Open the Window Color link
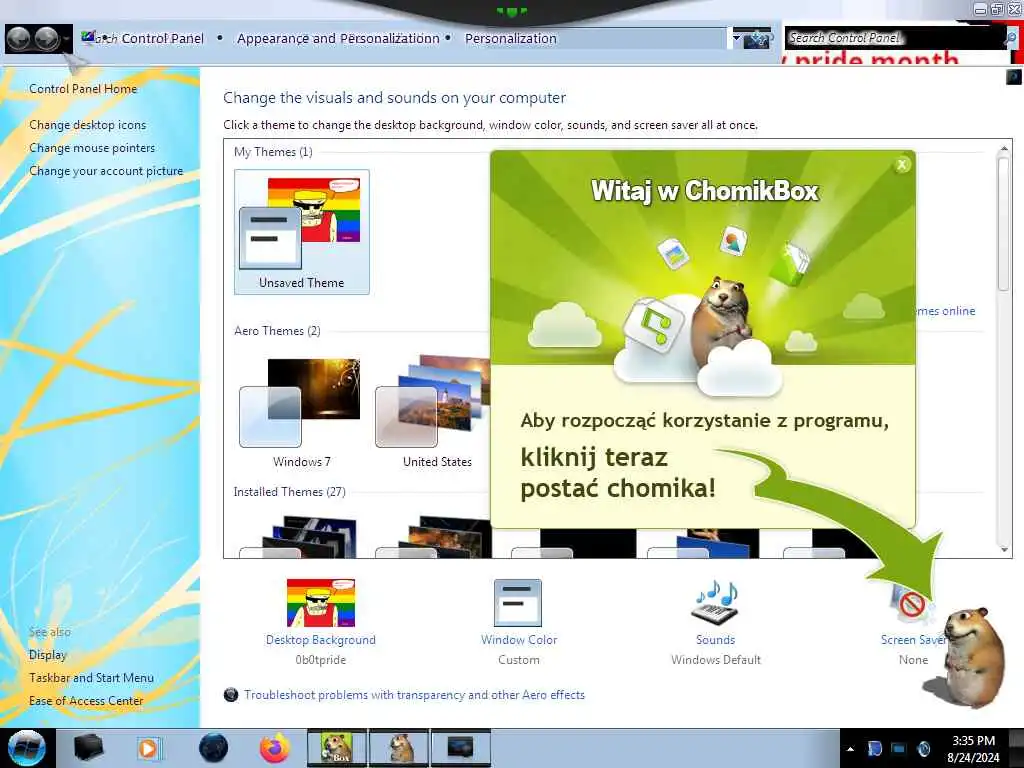1024x768 pixels. click(519, 640)
